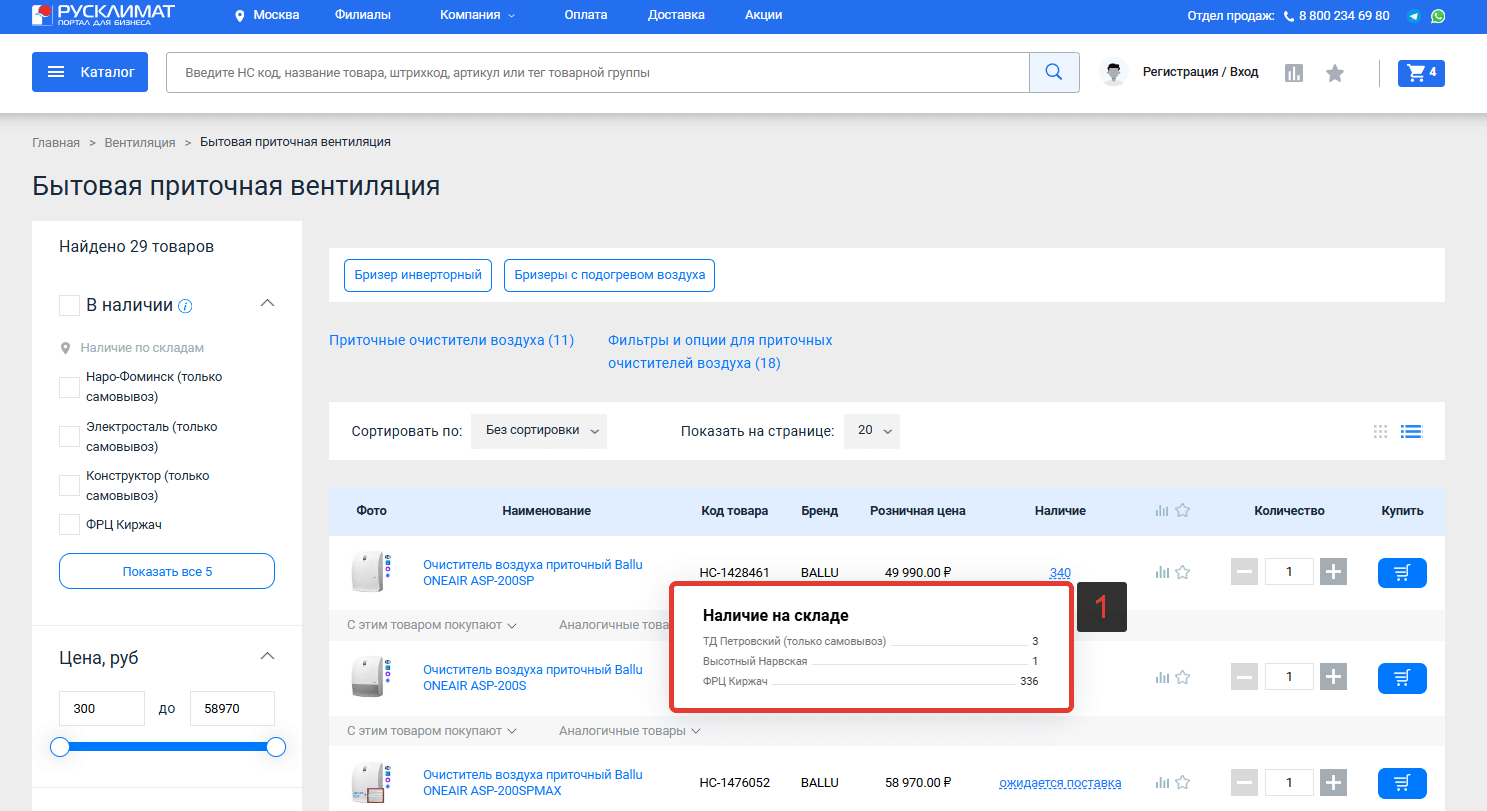Open the Доставка page
Viewport: 1487px width, 811px height.
click(x=676, y=15)
